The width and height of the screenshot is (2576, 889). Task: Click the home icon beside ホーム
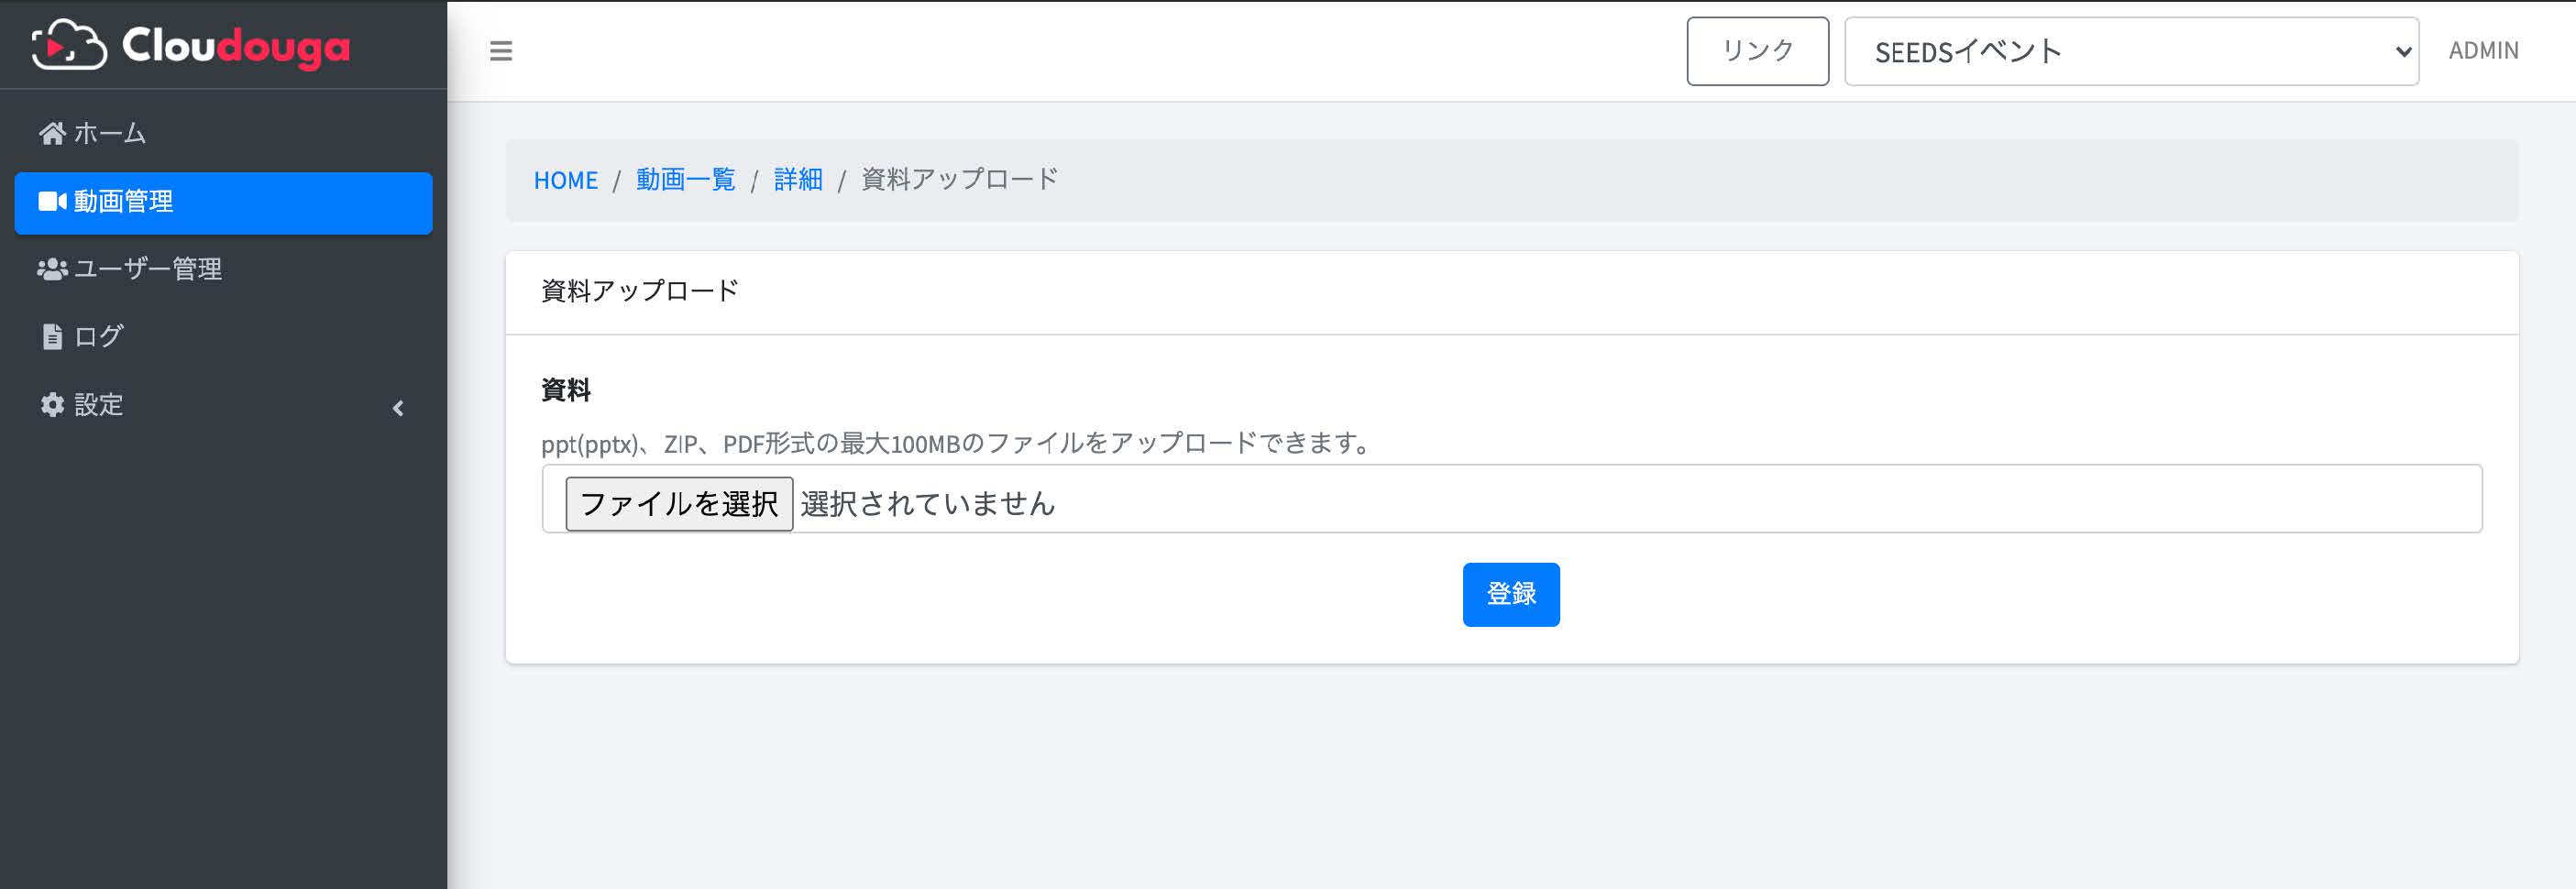52,133
